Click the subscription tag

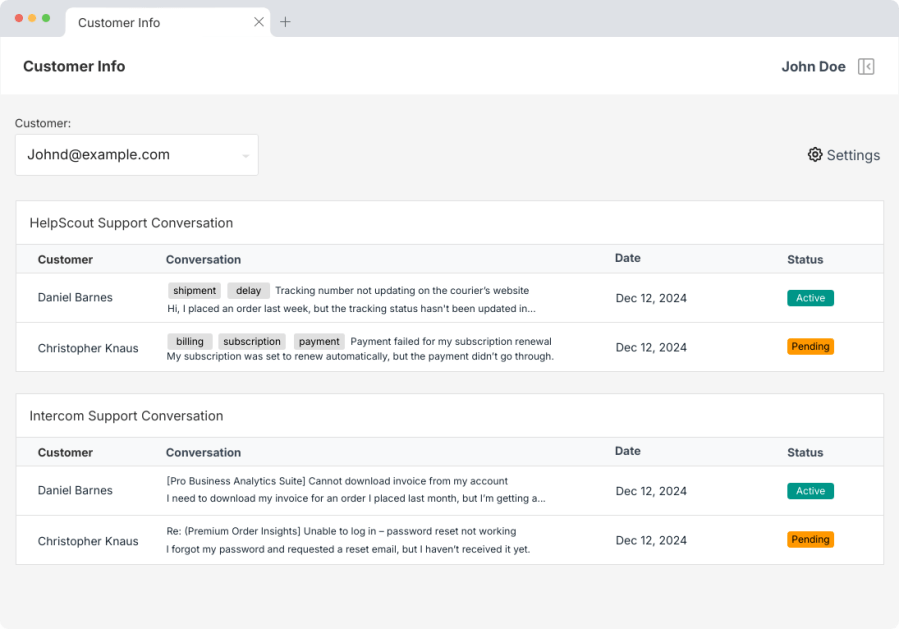252,342
